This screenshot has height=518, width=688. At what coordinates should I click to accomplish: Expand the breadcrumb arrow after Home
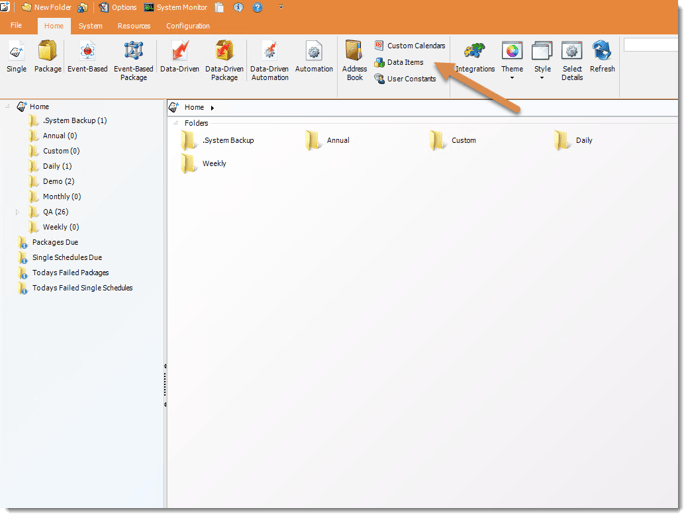[x=212, y=108]
